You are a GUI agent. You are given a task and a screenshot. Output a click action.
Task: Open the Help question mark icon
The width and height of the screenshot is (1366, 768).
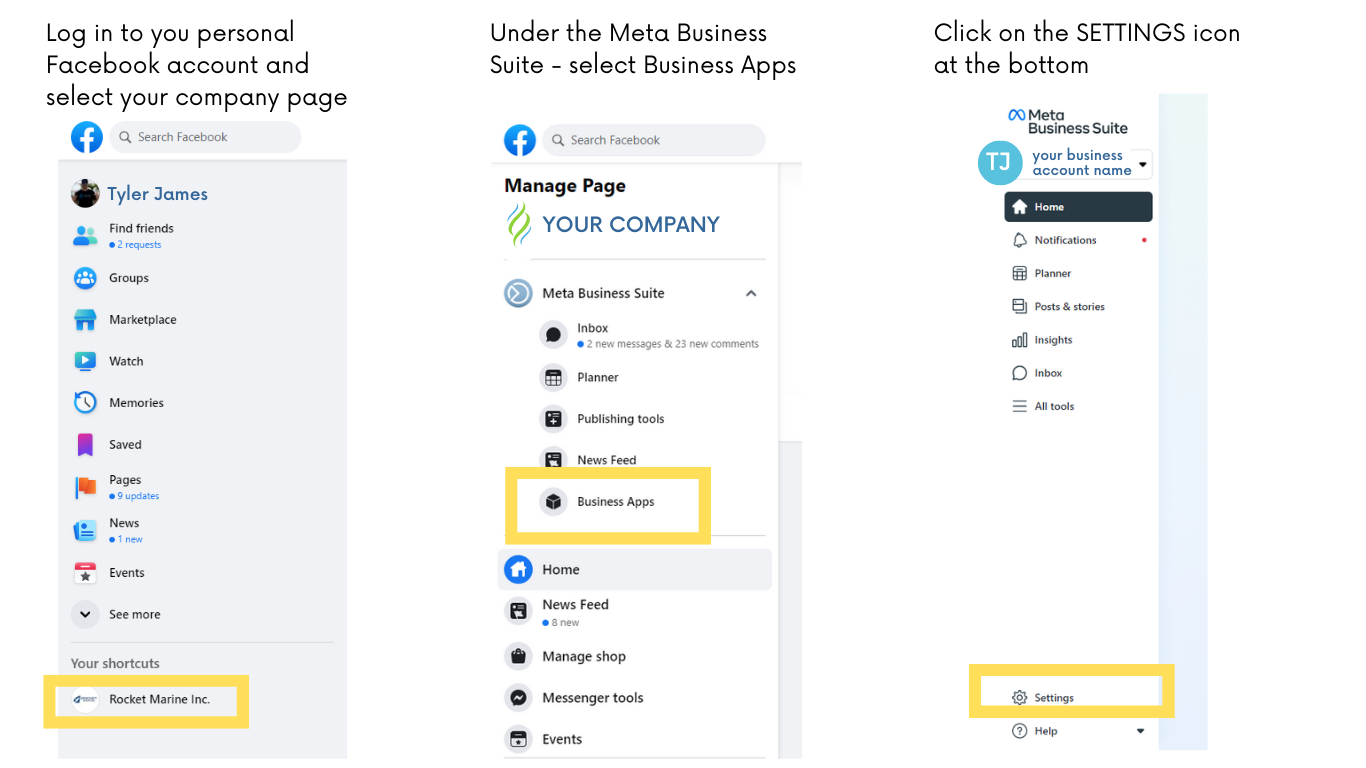click(x=1020, y=731)
